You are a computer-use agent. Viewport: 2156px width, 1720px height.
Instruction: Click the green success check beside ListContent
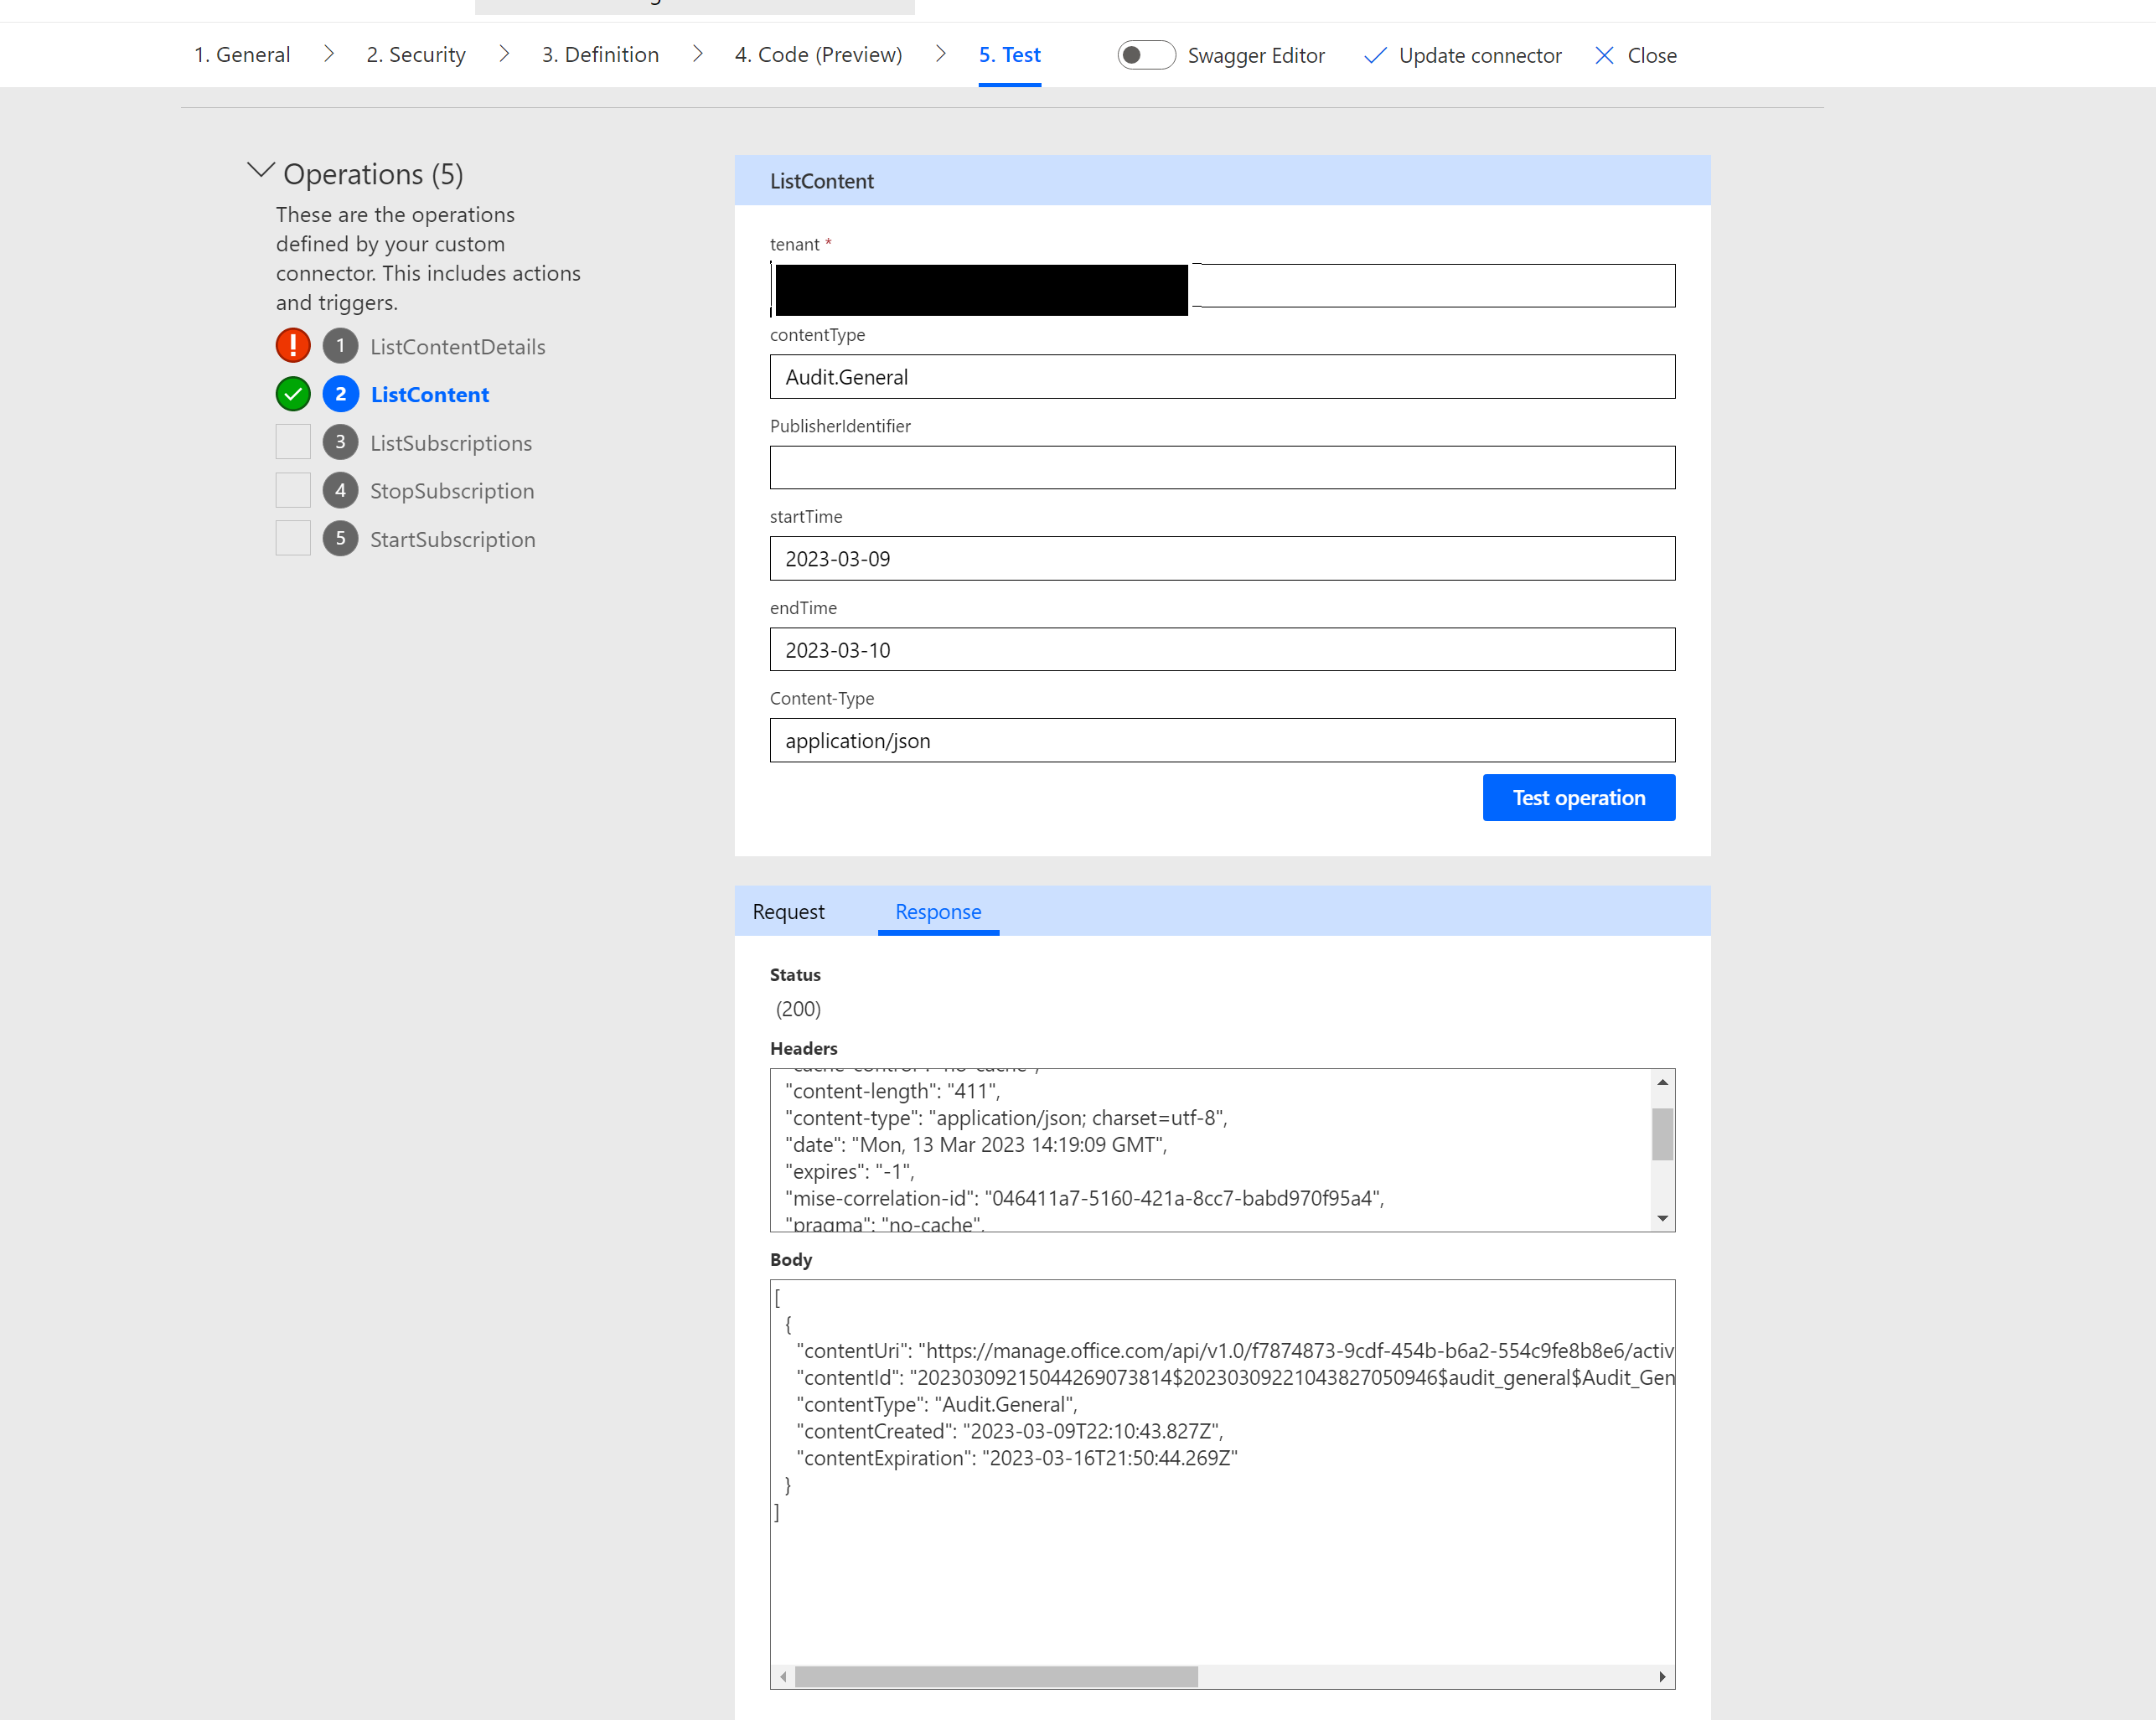[292, 393]
